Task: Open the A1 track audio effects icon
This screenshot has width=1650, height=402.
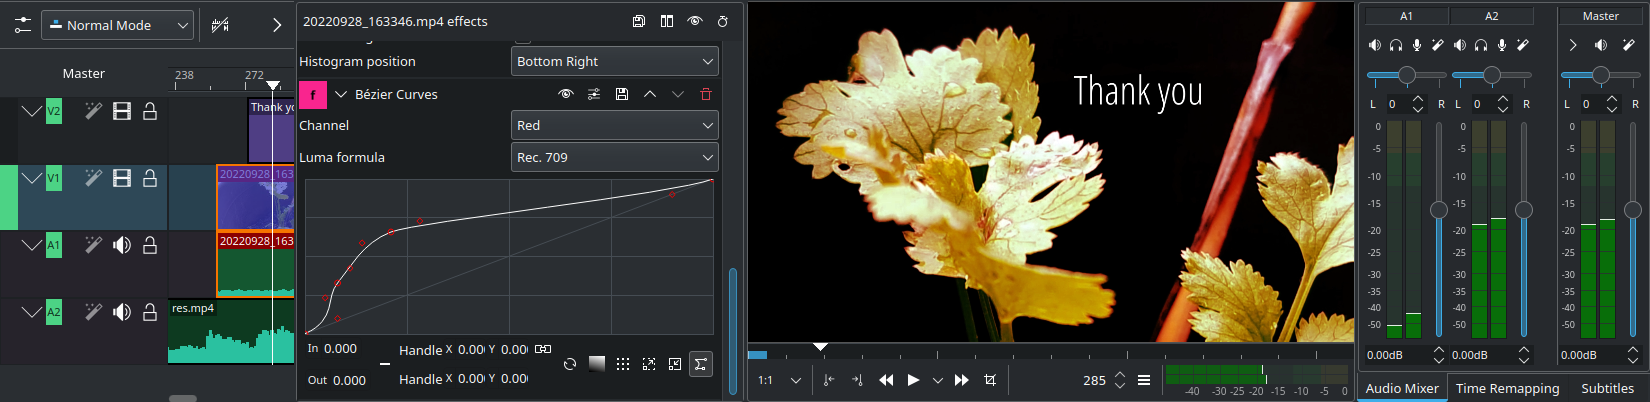Action: (x=93, y=245)
